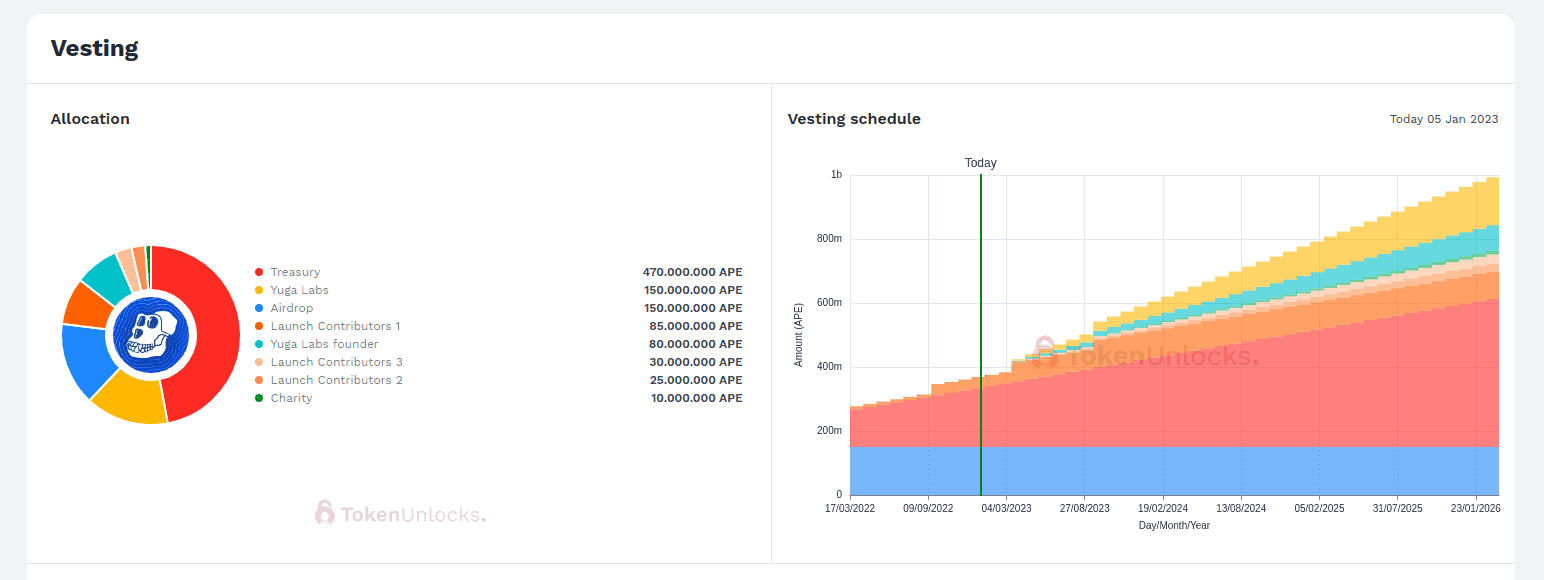Screen dimensions: 1544x580
Task: Click the 05/02/2025 axis date
Action: tap(1319, 509)
